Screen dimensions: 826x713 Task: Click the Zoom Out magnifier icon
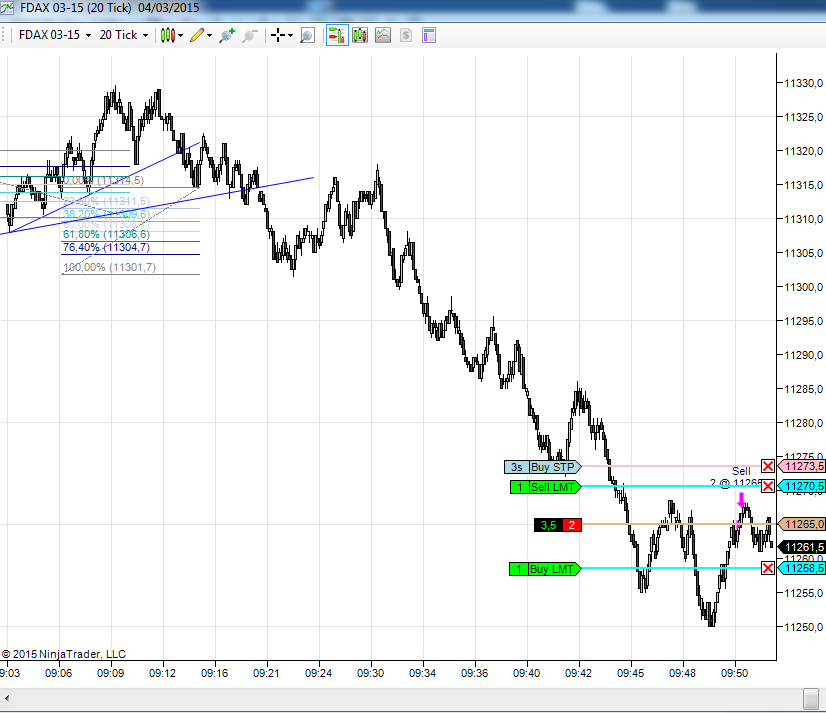tap(250, 35)
